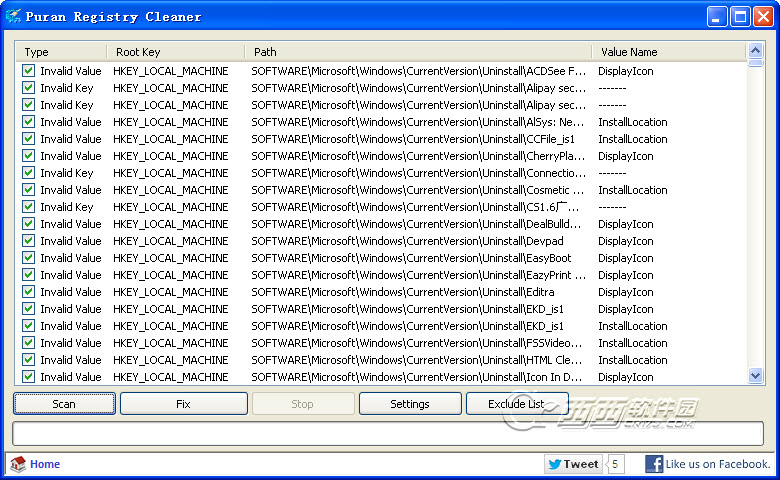
Task: Uncheck the CS1.6 row checkbox
Action: point(28,206)
